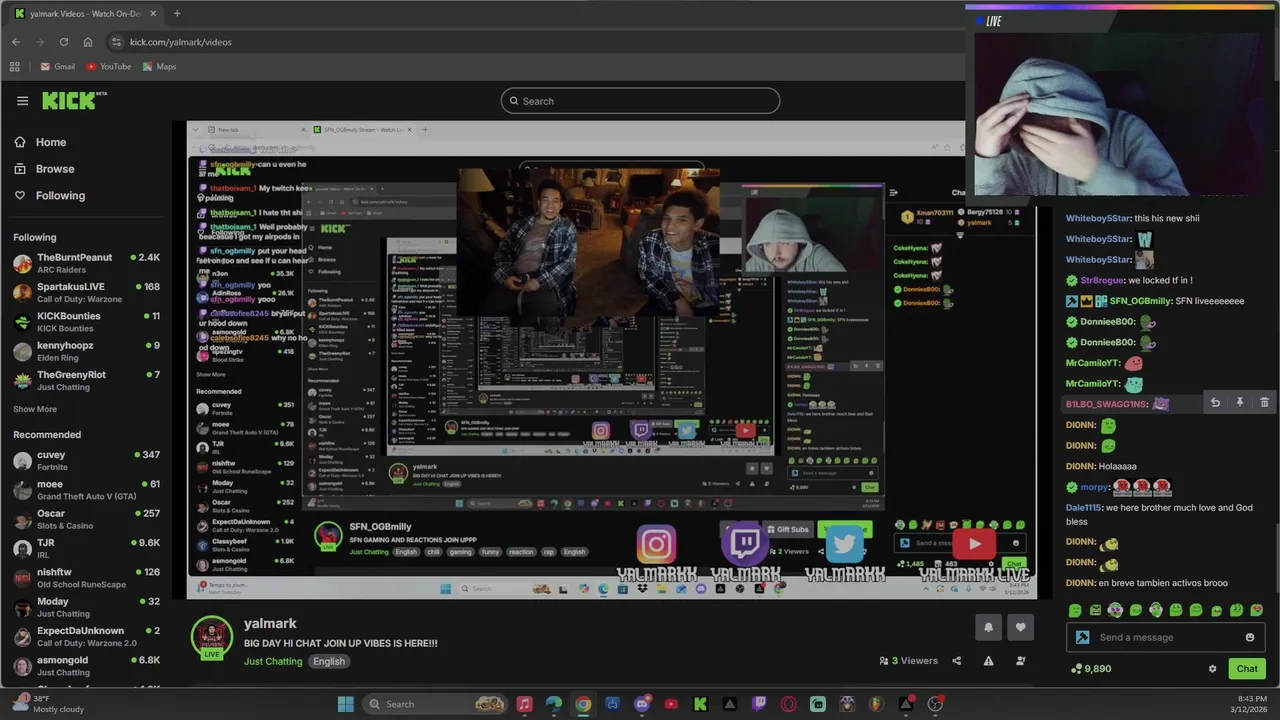Click the browser home button
The width and height of the screenshot is (1280, 720).
tap(88, 42)
